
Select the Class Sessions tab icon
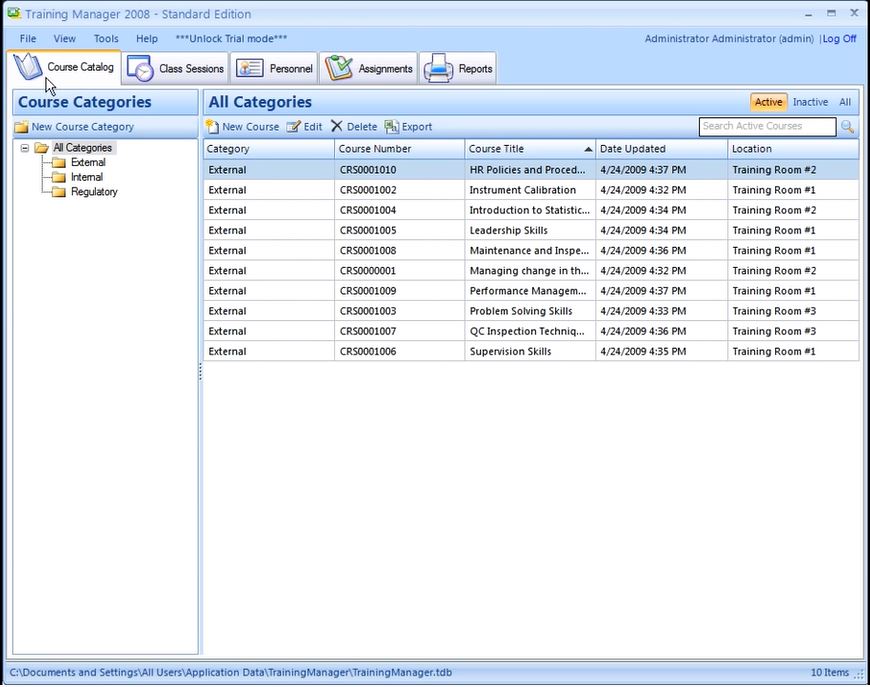(138, 68)
